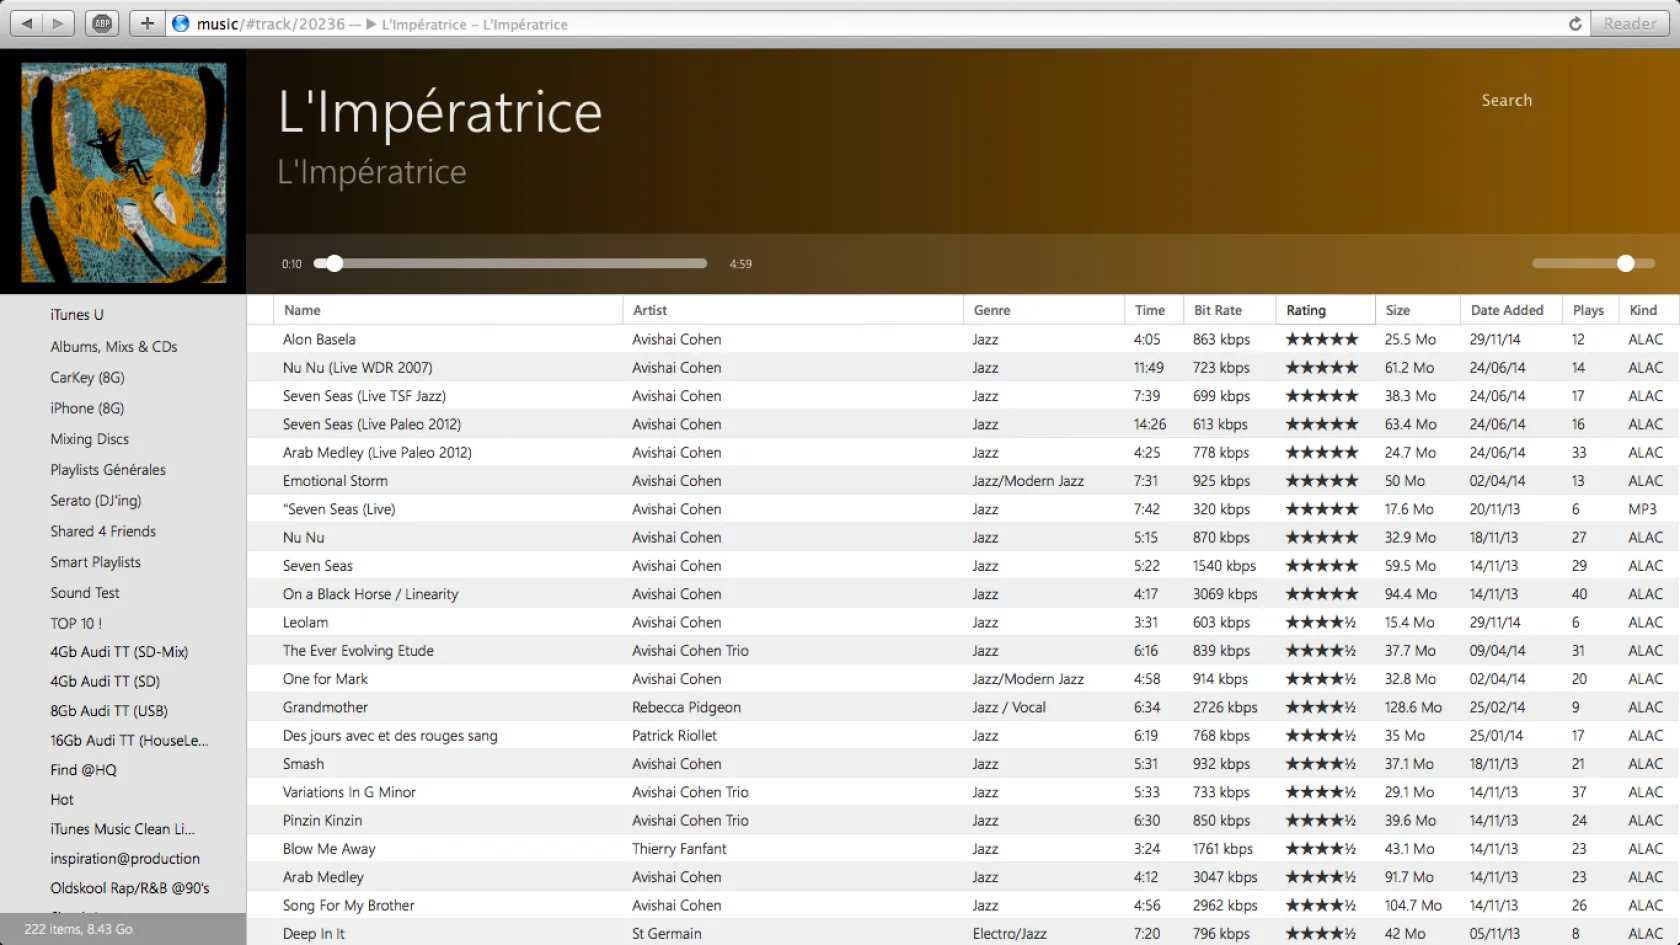Reload the page with the refresh icon

pyautogui.click(x=1575, y=24)
